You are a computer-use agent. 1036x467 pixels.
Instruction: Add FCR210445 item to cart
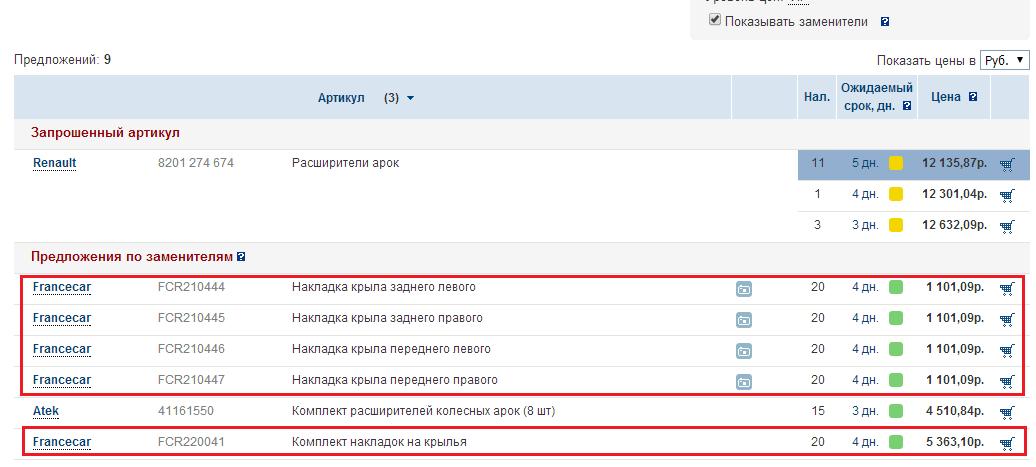point(1007,320)
